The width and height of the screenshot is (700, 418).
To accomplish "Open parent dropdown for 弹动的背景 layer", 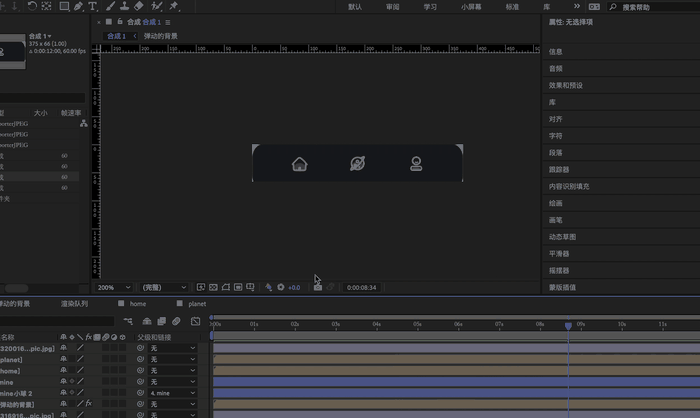I will click(x=172, y=404).
